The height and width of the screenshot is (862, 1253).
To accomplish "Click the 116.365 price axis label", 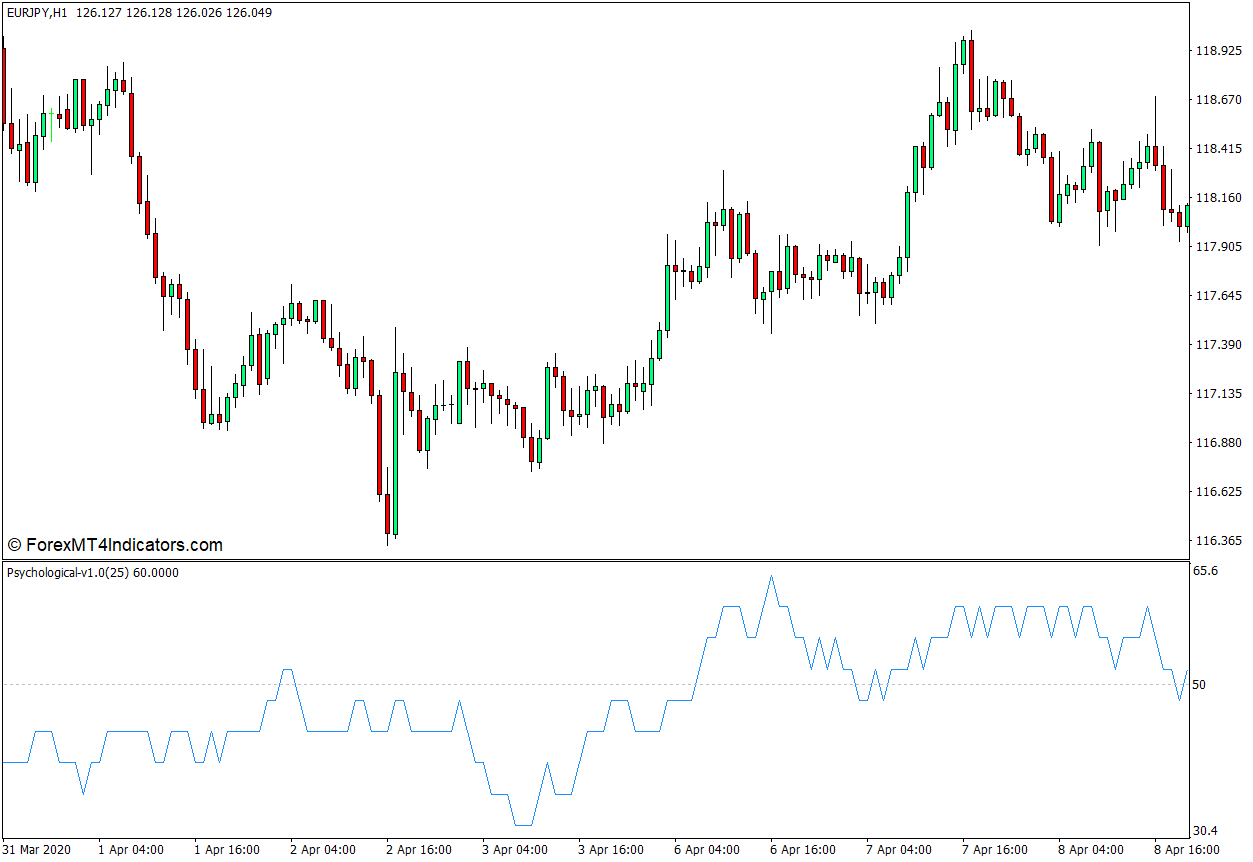I will (x=1217, y=541).
